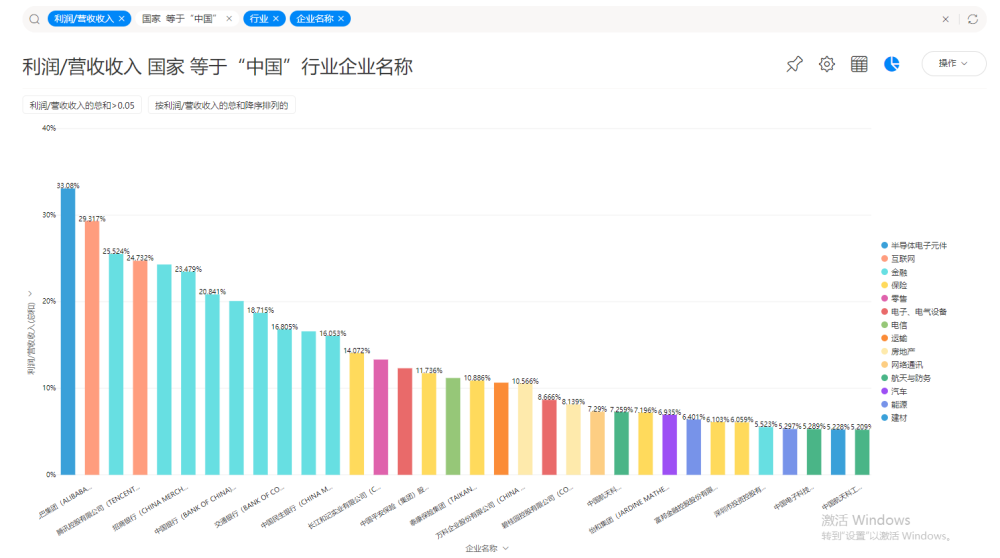Toggle 零售 legend entry
The image size is (1000, 558).
point(894,298)
